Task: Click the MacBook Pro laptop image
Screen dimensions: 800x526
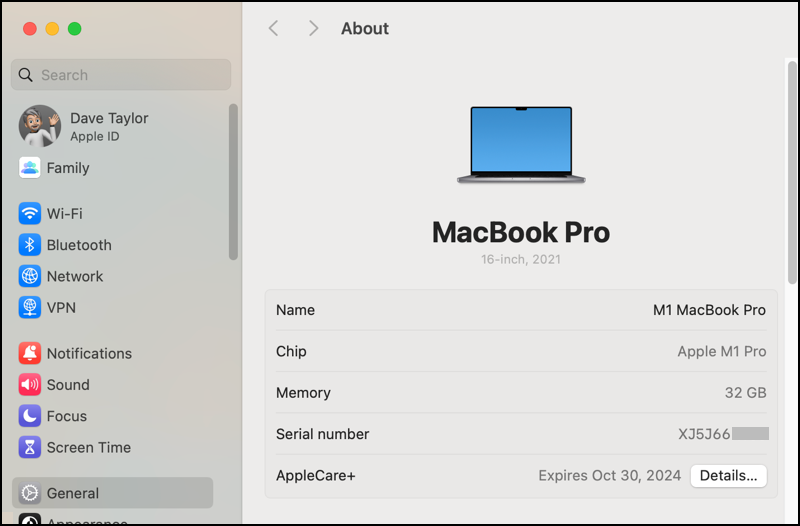Action: tap(521, 145)
